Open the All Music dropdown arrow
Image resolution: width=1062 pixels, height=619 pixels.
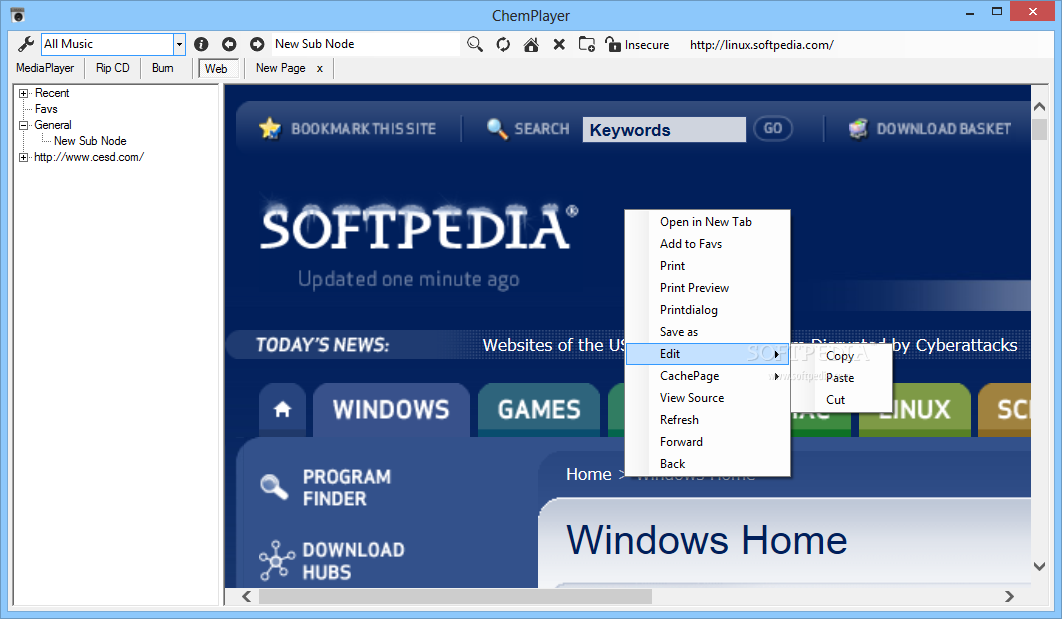click(179, 45)
